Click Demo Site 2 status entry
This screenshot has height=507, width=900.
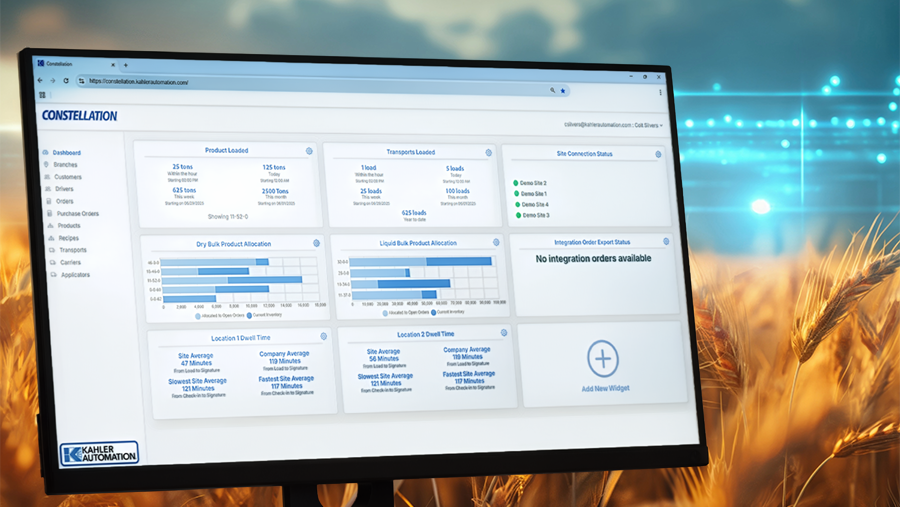pyautogui.click(x=530, y=183)
